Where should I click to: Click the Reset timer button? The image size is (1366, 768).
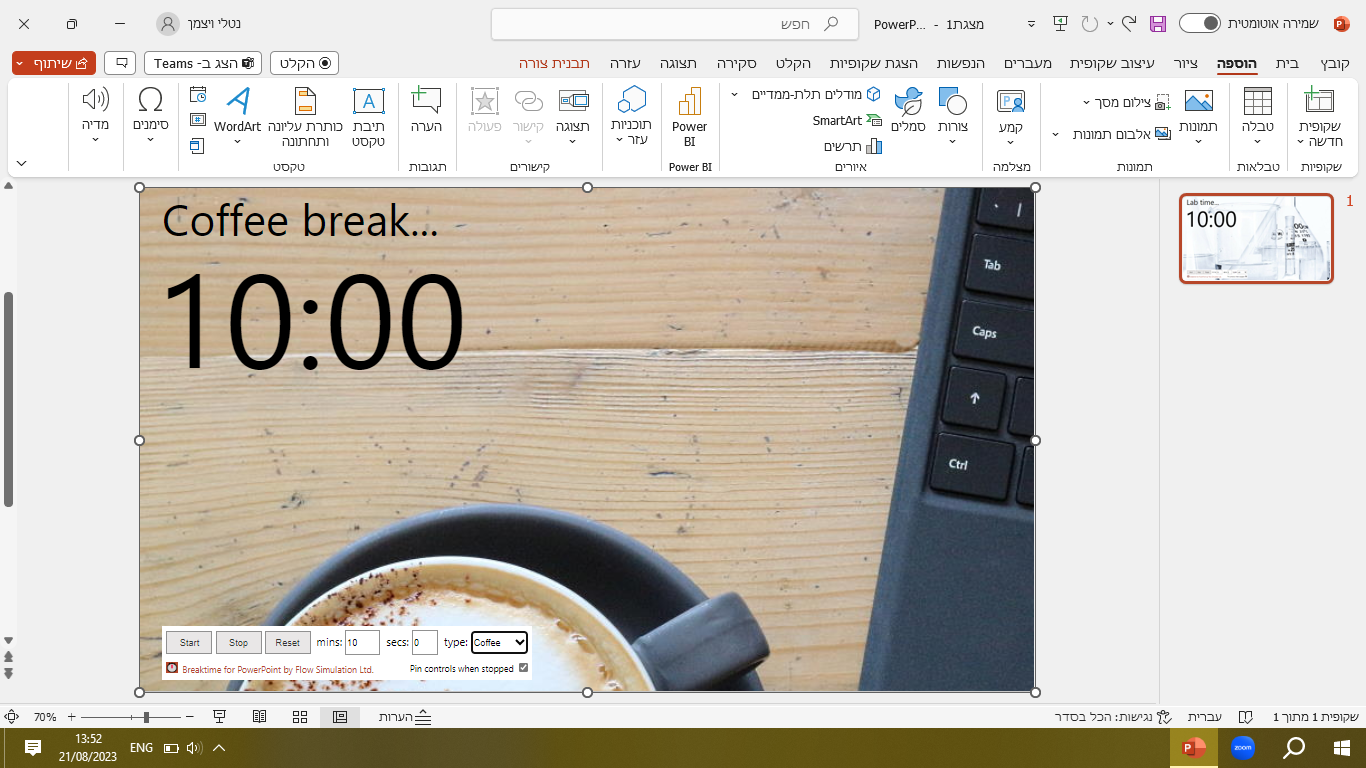coord(287,642)
